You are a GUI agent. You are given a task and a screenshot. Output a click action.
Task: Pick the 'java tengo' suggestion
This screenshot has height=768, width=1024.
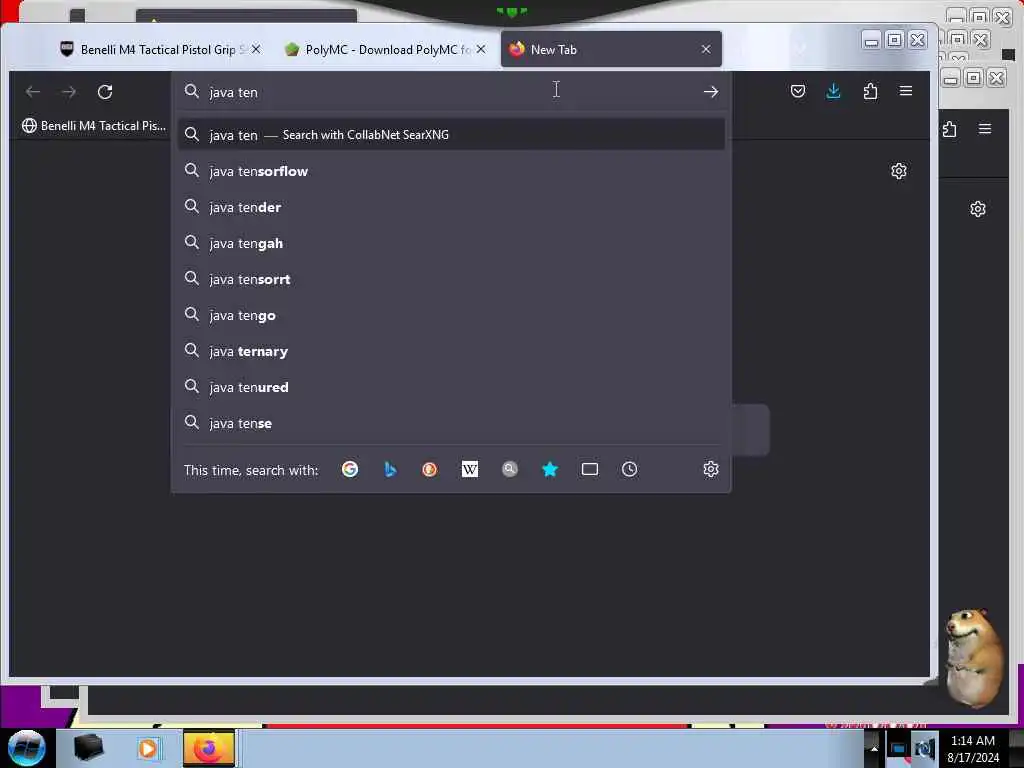[x=451, y=315]
